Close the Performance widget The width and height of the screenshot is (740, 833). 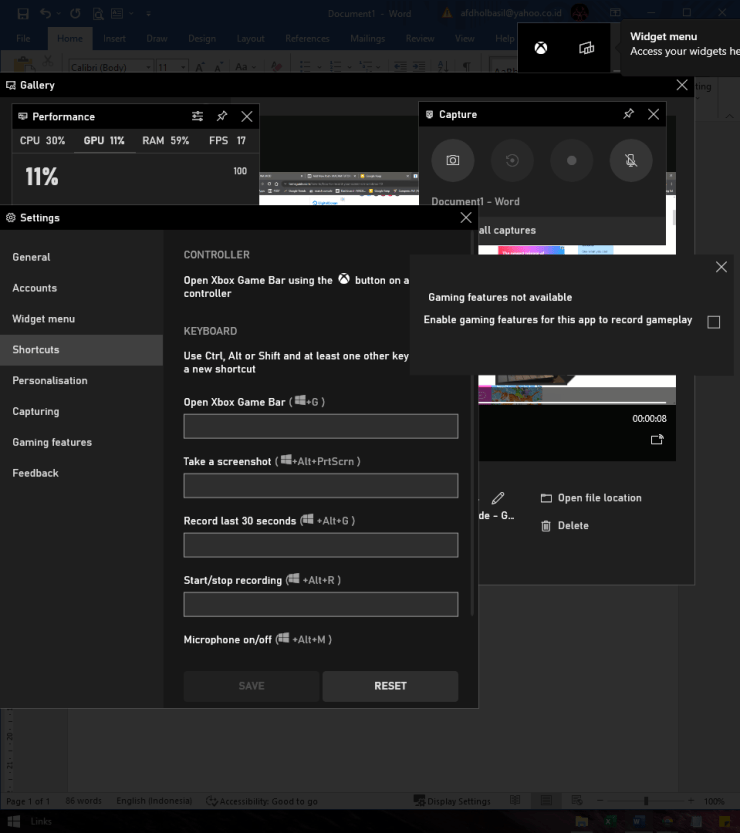coord(246,116)
